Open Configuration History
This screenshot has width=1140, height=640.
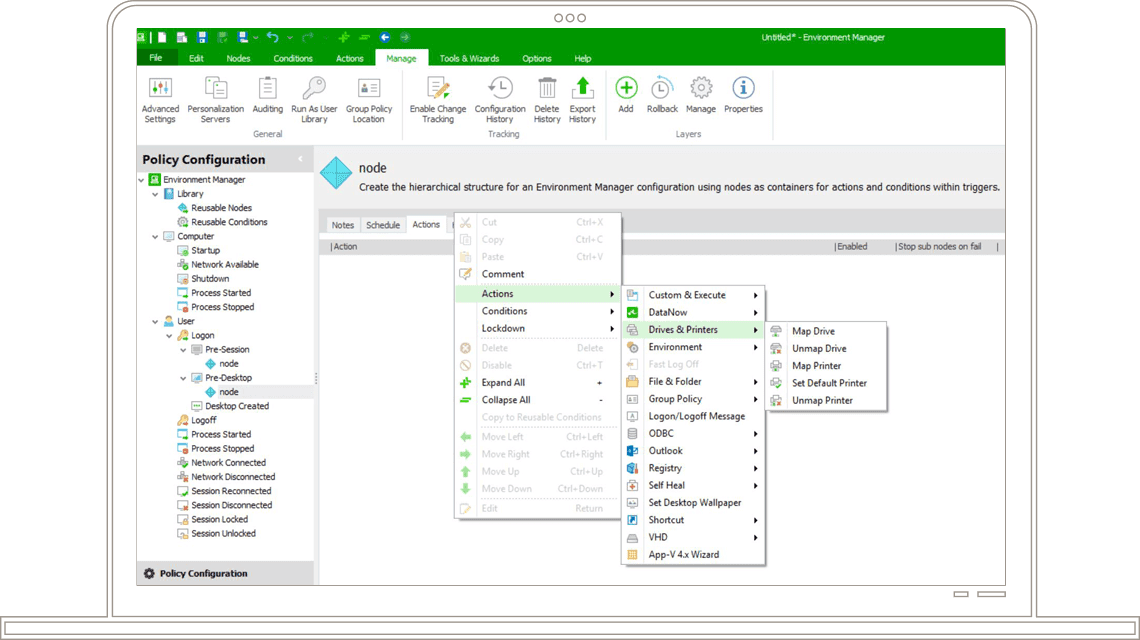pyautogui.click(x=499, y=100)
